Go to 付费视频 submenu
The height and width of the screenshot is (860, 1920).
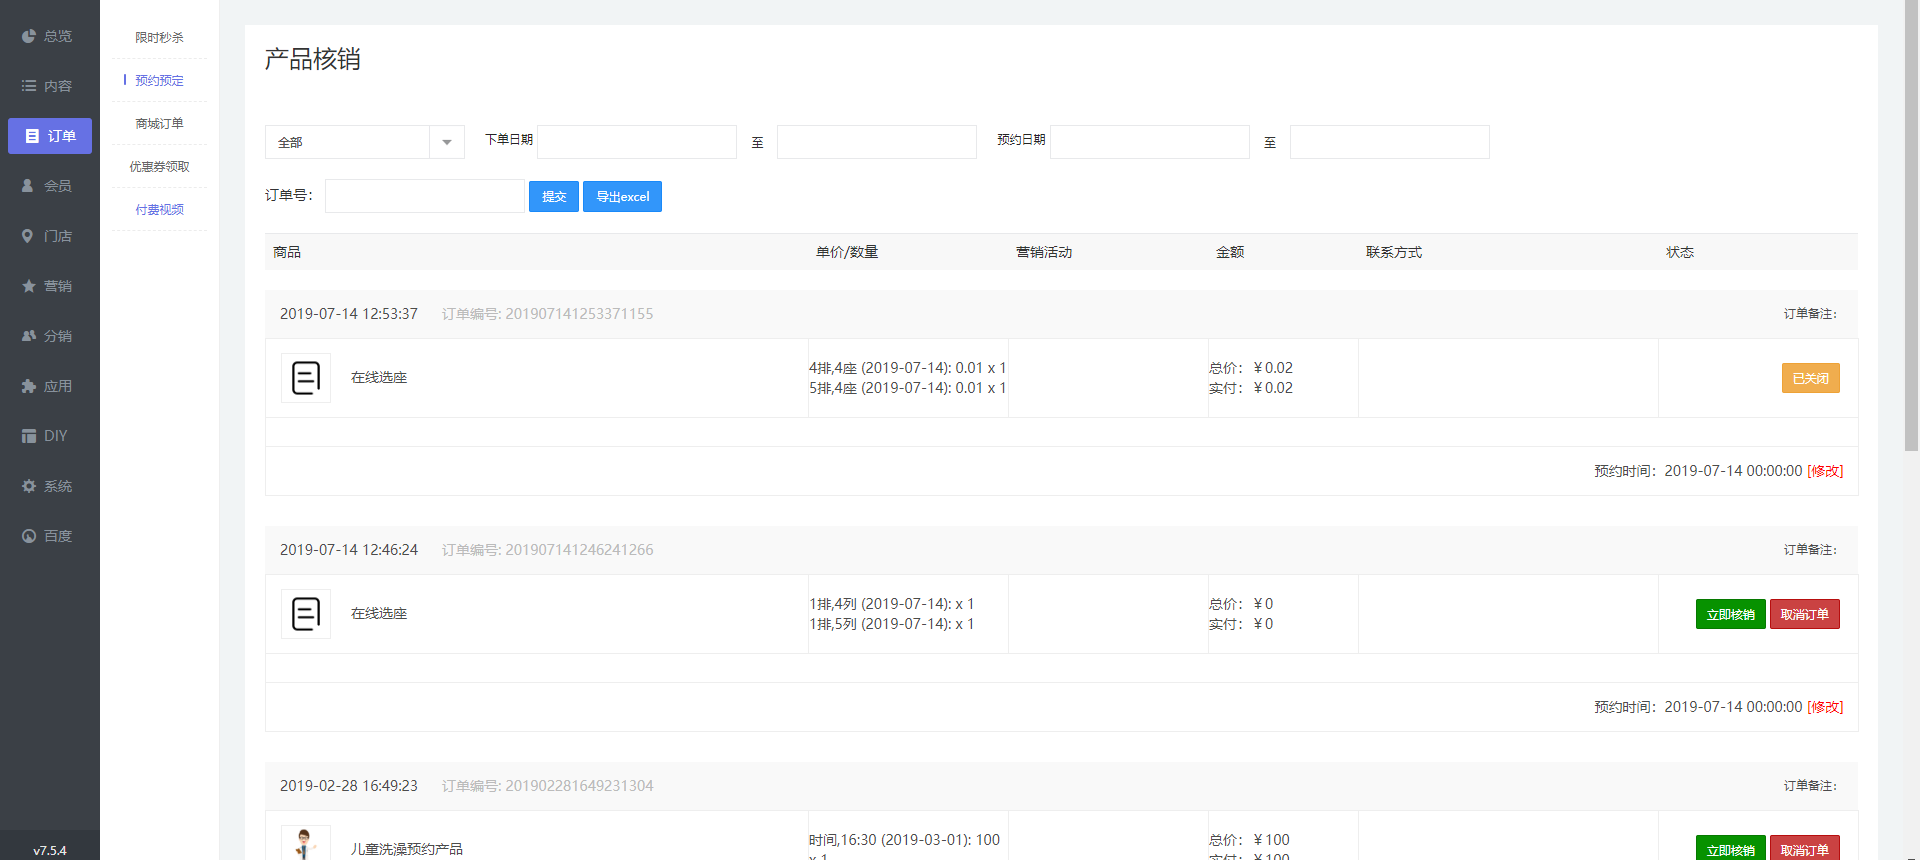pyautogui.click(x=159, y=209)
